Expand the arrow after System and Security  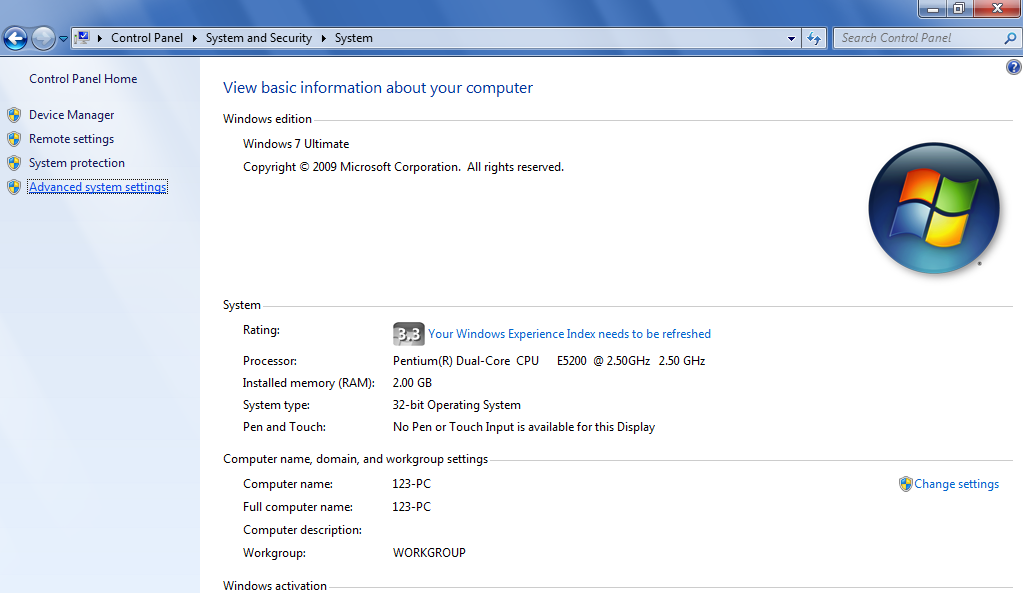(323, 38)
